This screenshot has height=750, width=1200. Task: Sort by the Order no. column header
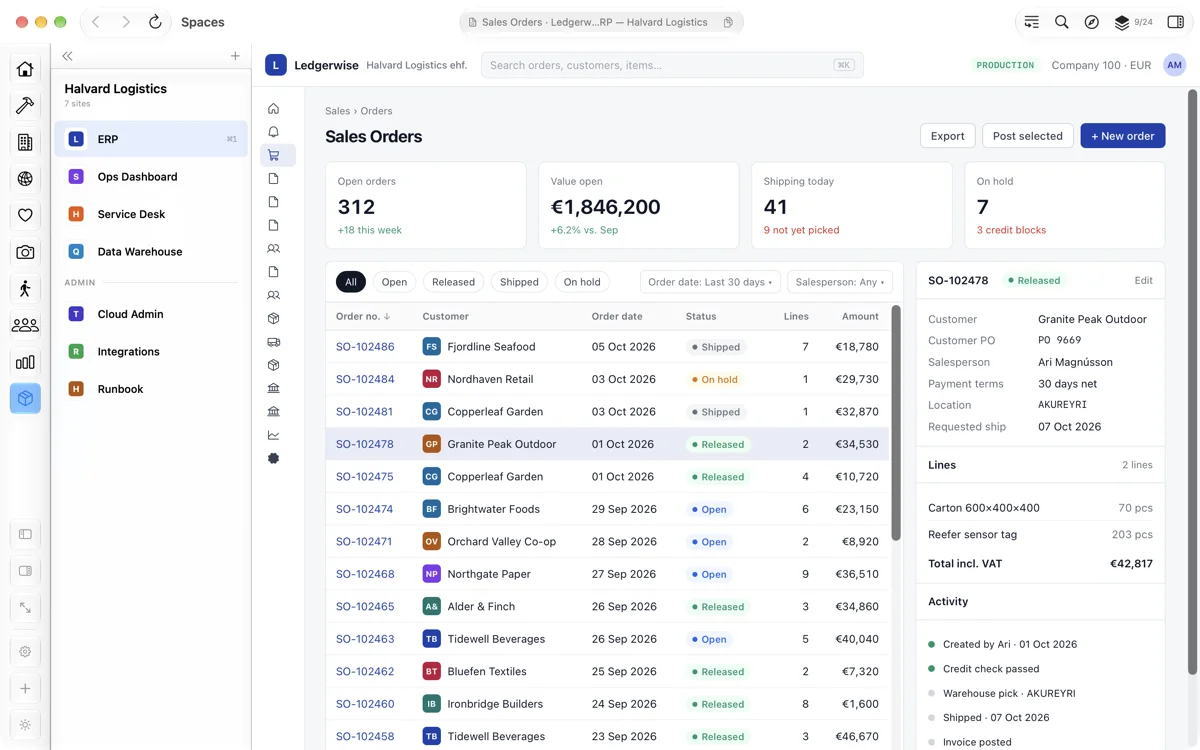click(x=363, y=316)
